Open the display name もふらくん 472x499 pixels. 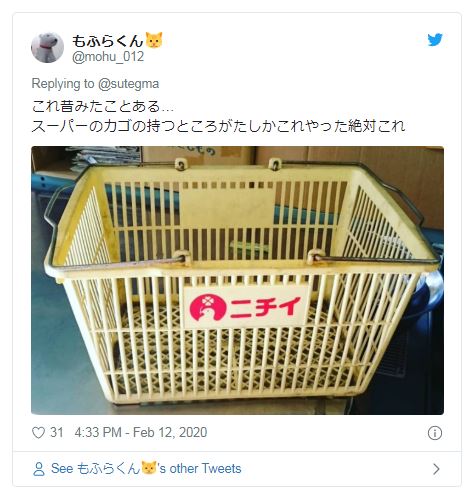pyautogui.click(x=108, y=41)
